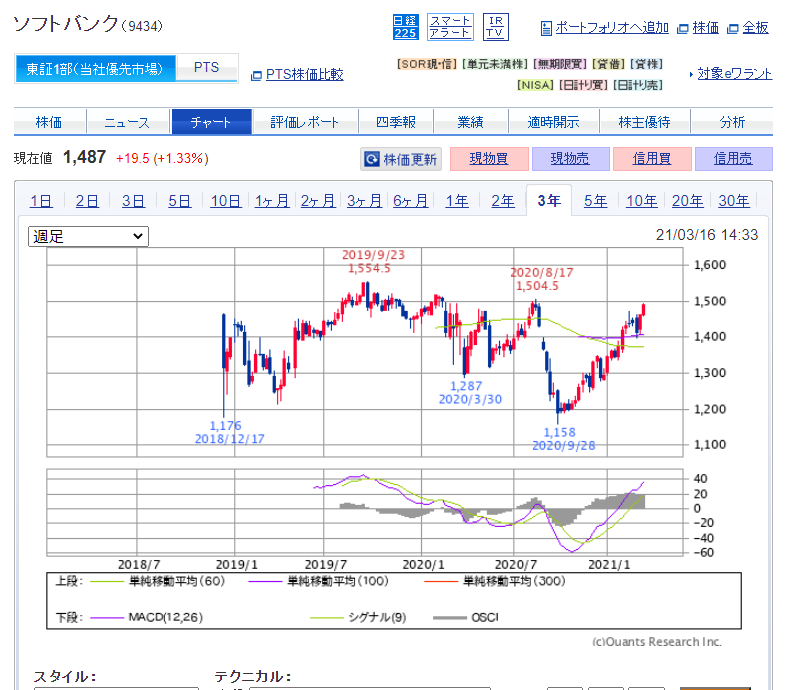Image resolution: width=790 pixels, height=690 pixels.
Task: Select the 20年 chart period
Action: pyautogui.click(x=688, y=201)
